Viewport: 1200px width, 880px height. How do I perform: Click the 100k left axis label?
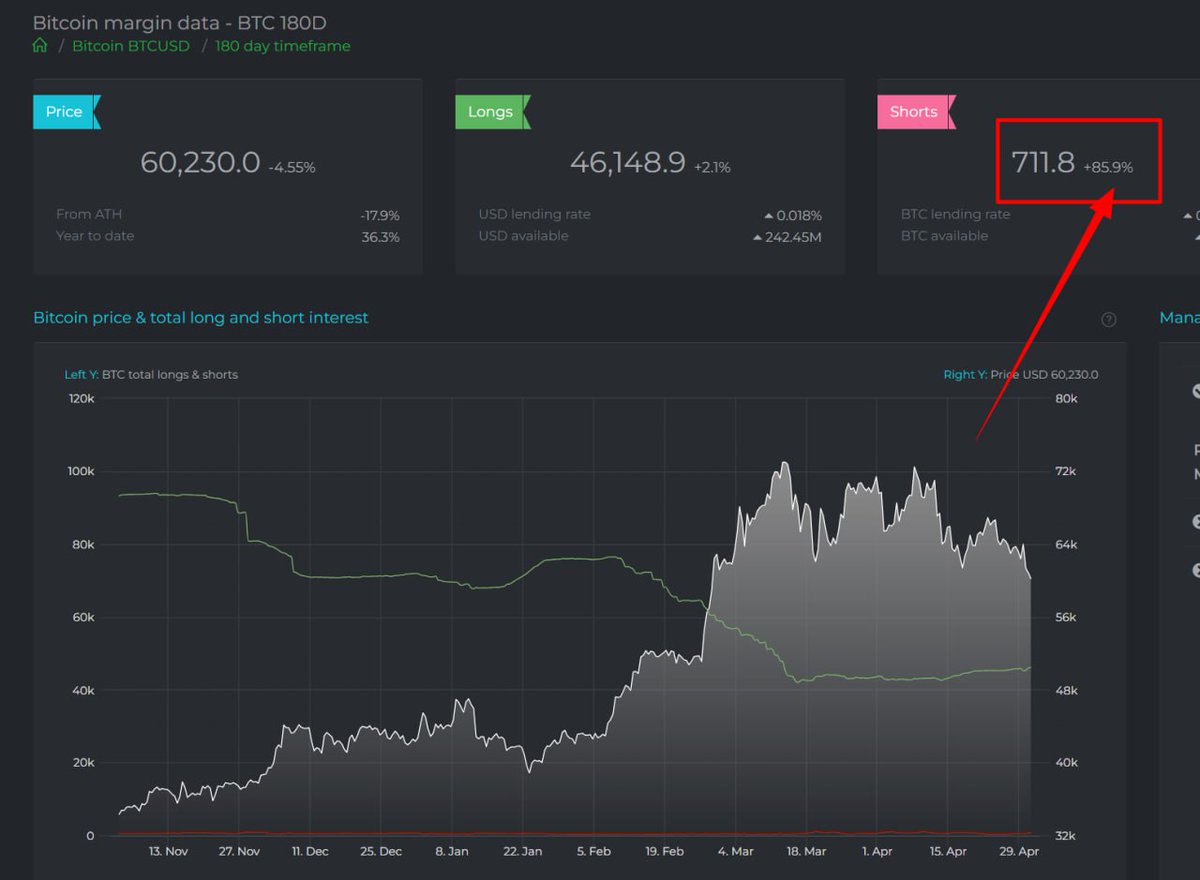(x=80, y=472)
